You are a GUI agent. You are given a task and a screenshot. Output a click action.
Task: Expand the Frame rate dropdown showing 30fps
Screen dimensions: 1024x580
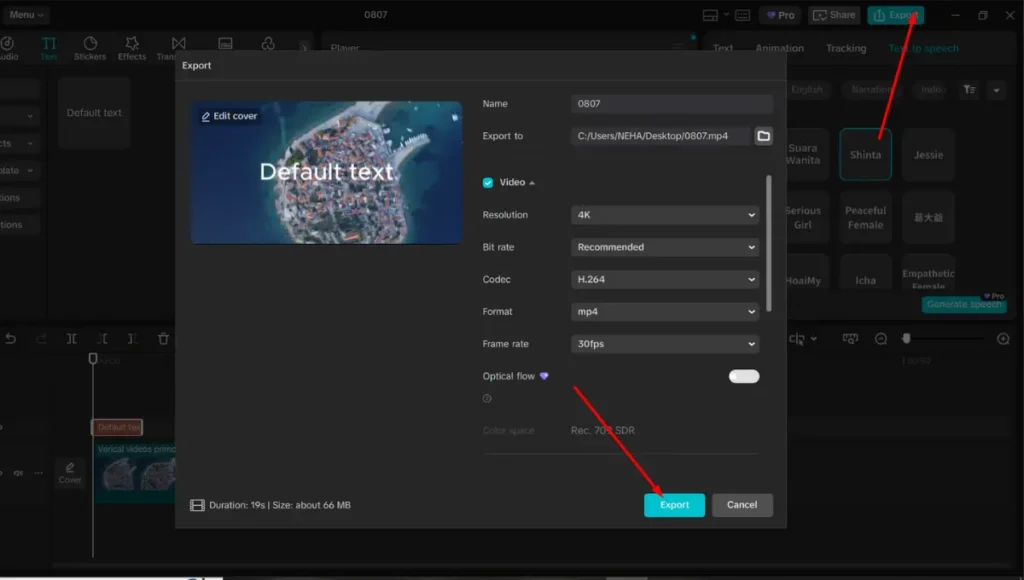coord(665,344)
